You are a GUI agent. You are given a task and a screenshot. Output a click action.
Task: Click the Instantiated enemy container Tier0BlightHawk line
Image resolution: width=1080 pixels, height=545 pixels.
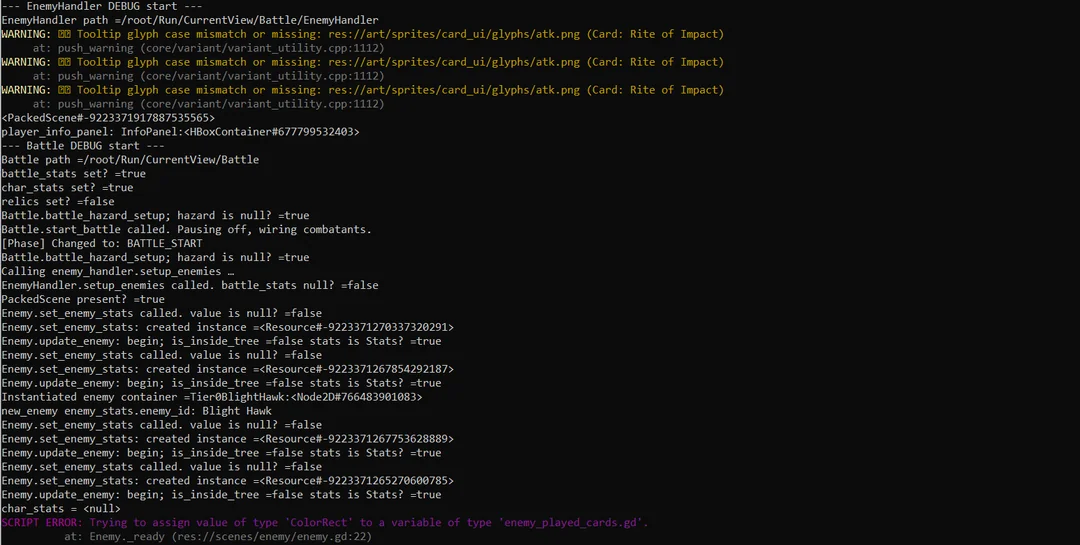pyautogui.click(x=212, y=397)
